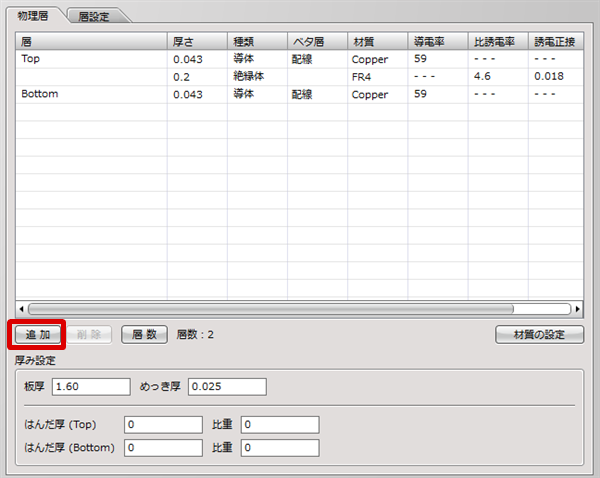The width and height of the screenshot is (600, 478).
Task: Click the 厚さ column header
Action: coord(196,41)
